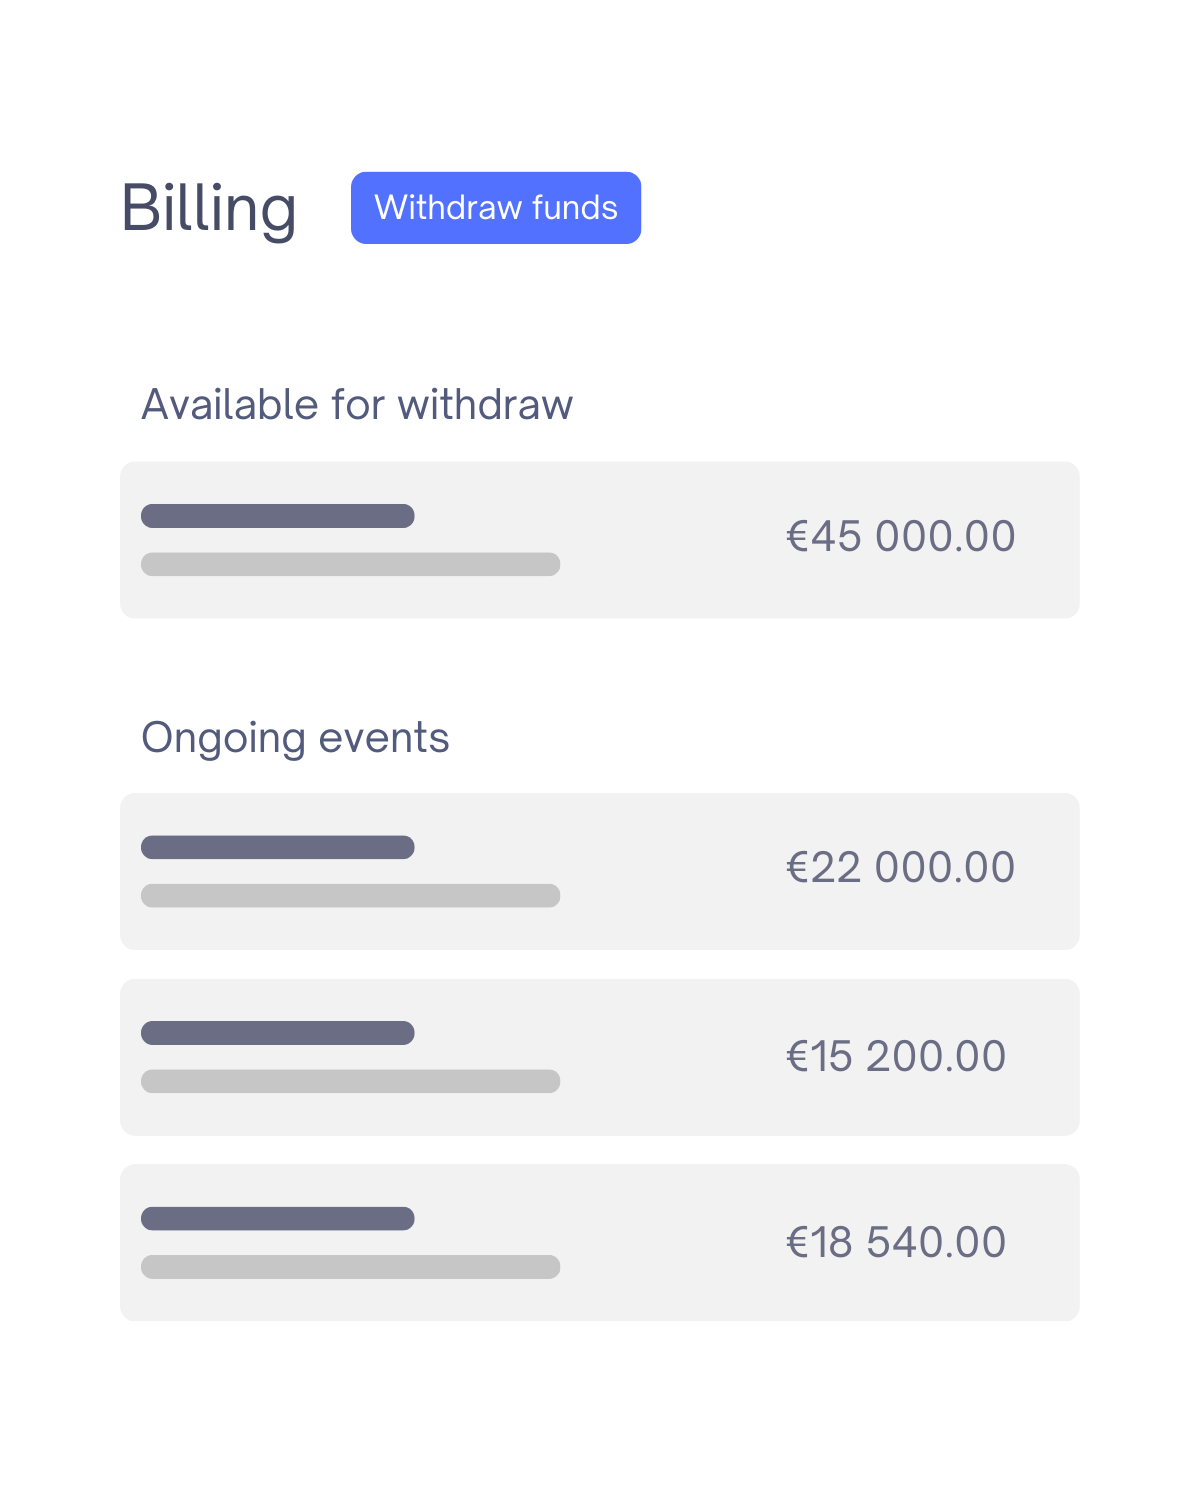Viewport: 1200px width, 1500px height.
Task: Select the €18 540.00 amount
Action: (896, 1243)
